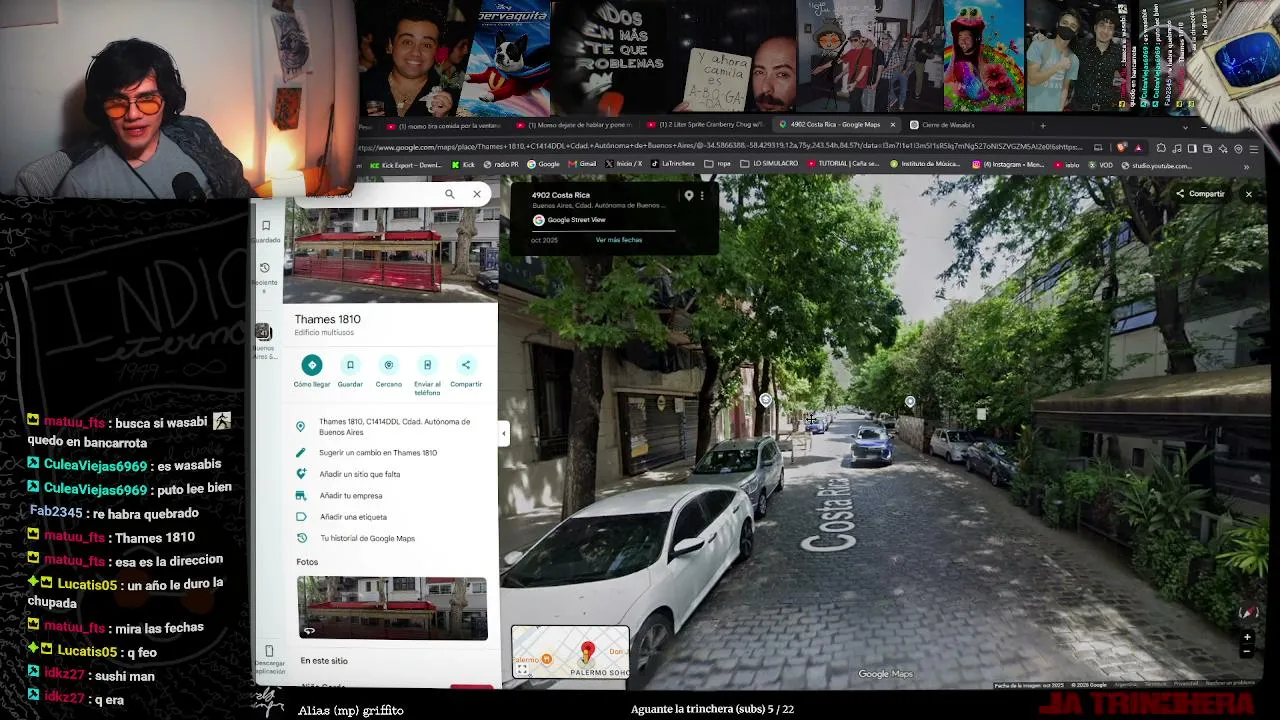This screenshot has height=720, width=1280.
Task: Close Street View with the X button
Action: click(x=1249, y=194)
